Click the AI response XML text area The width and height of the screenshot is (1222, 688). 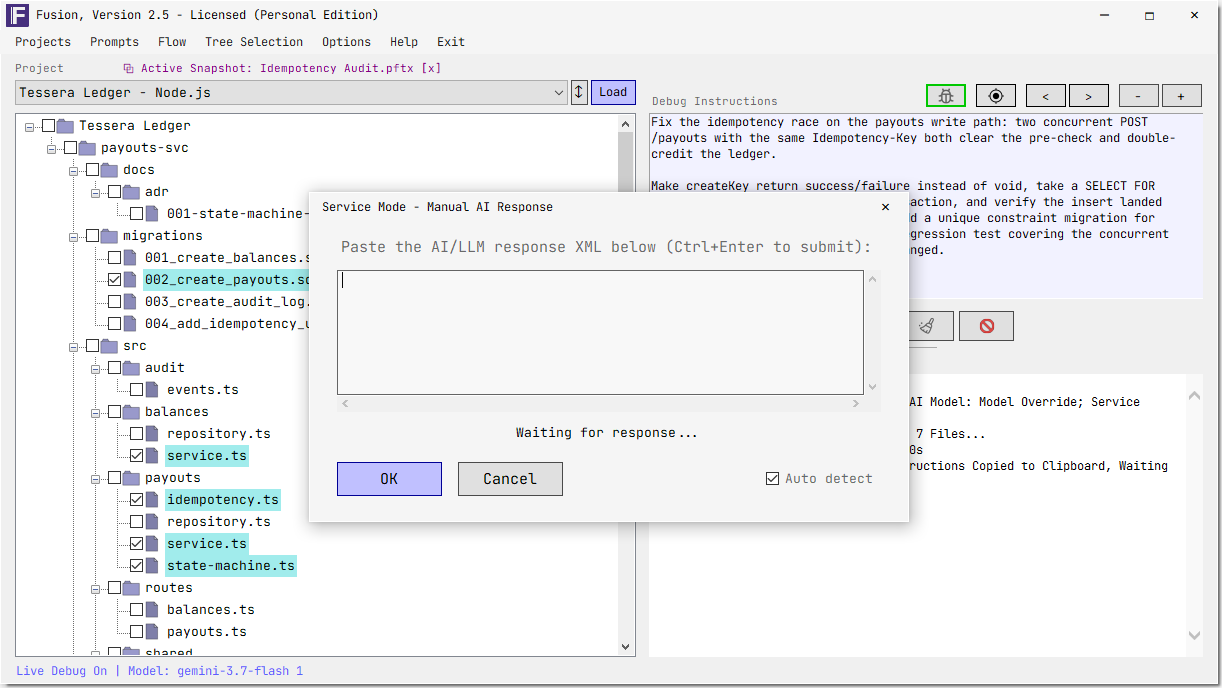point(600,332)
